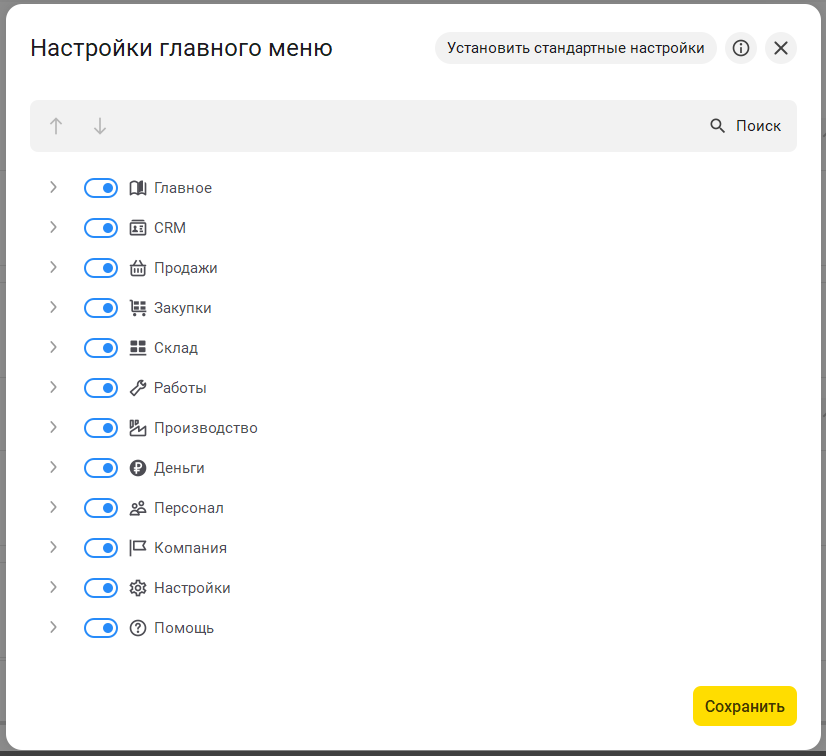The height and width of the screenshot is (756, 826).
Task: Toggle the Персонал menu switch
Action: click(101, 508)
